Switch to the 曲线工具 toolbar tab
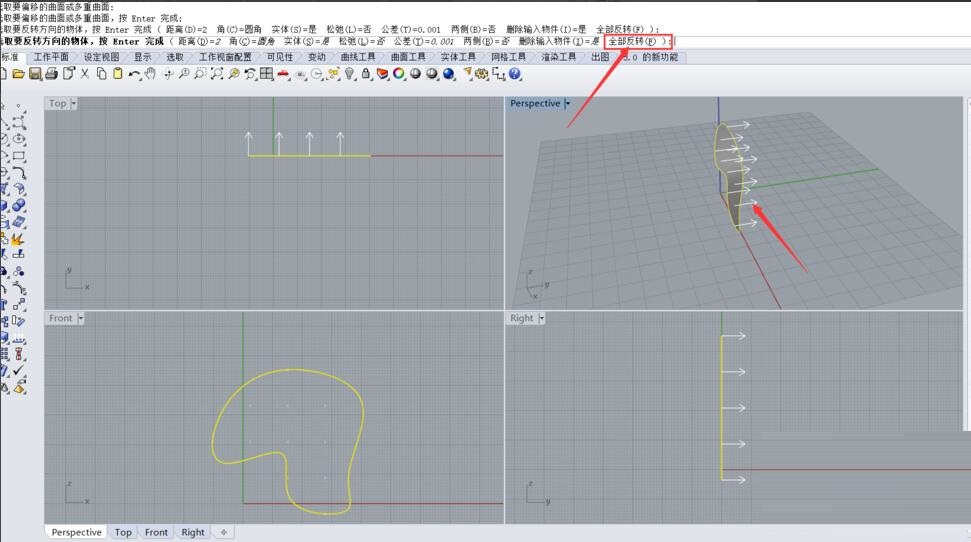Screen dimensions: 971x542 point(358,57)
